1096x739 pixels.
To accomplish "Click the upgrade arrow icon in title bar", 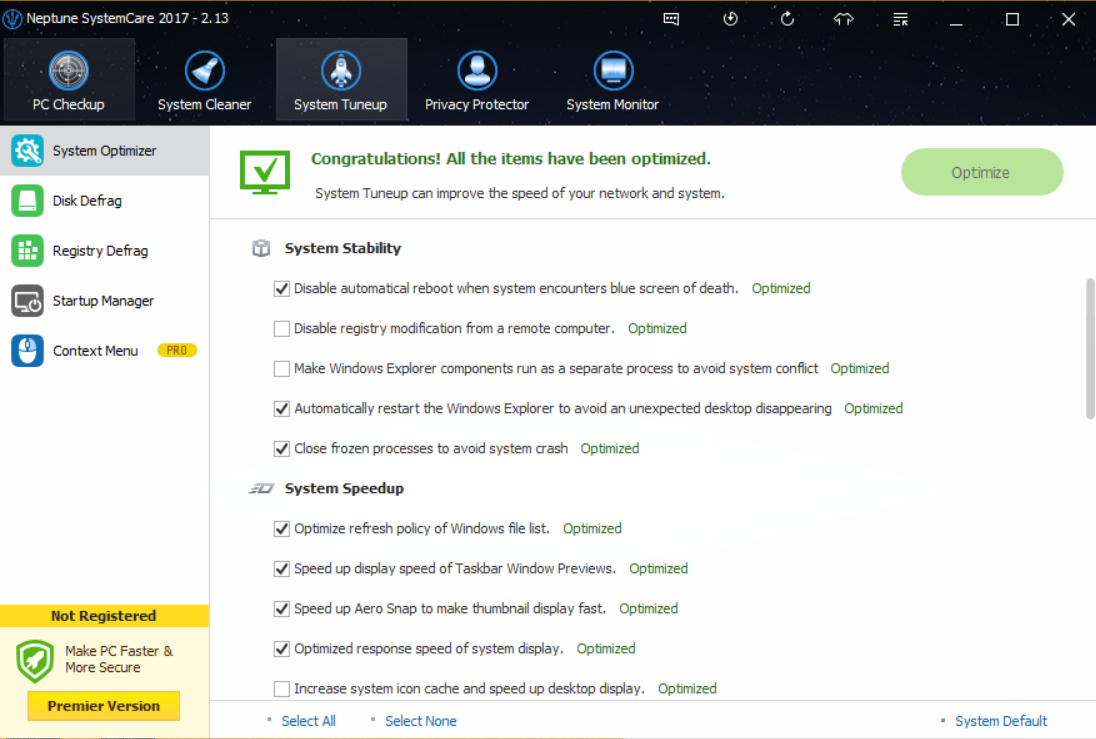I will (844, 19).
